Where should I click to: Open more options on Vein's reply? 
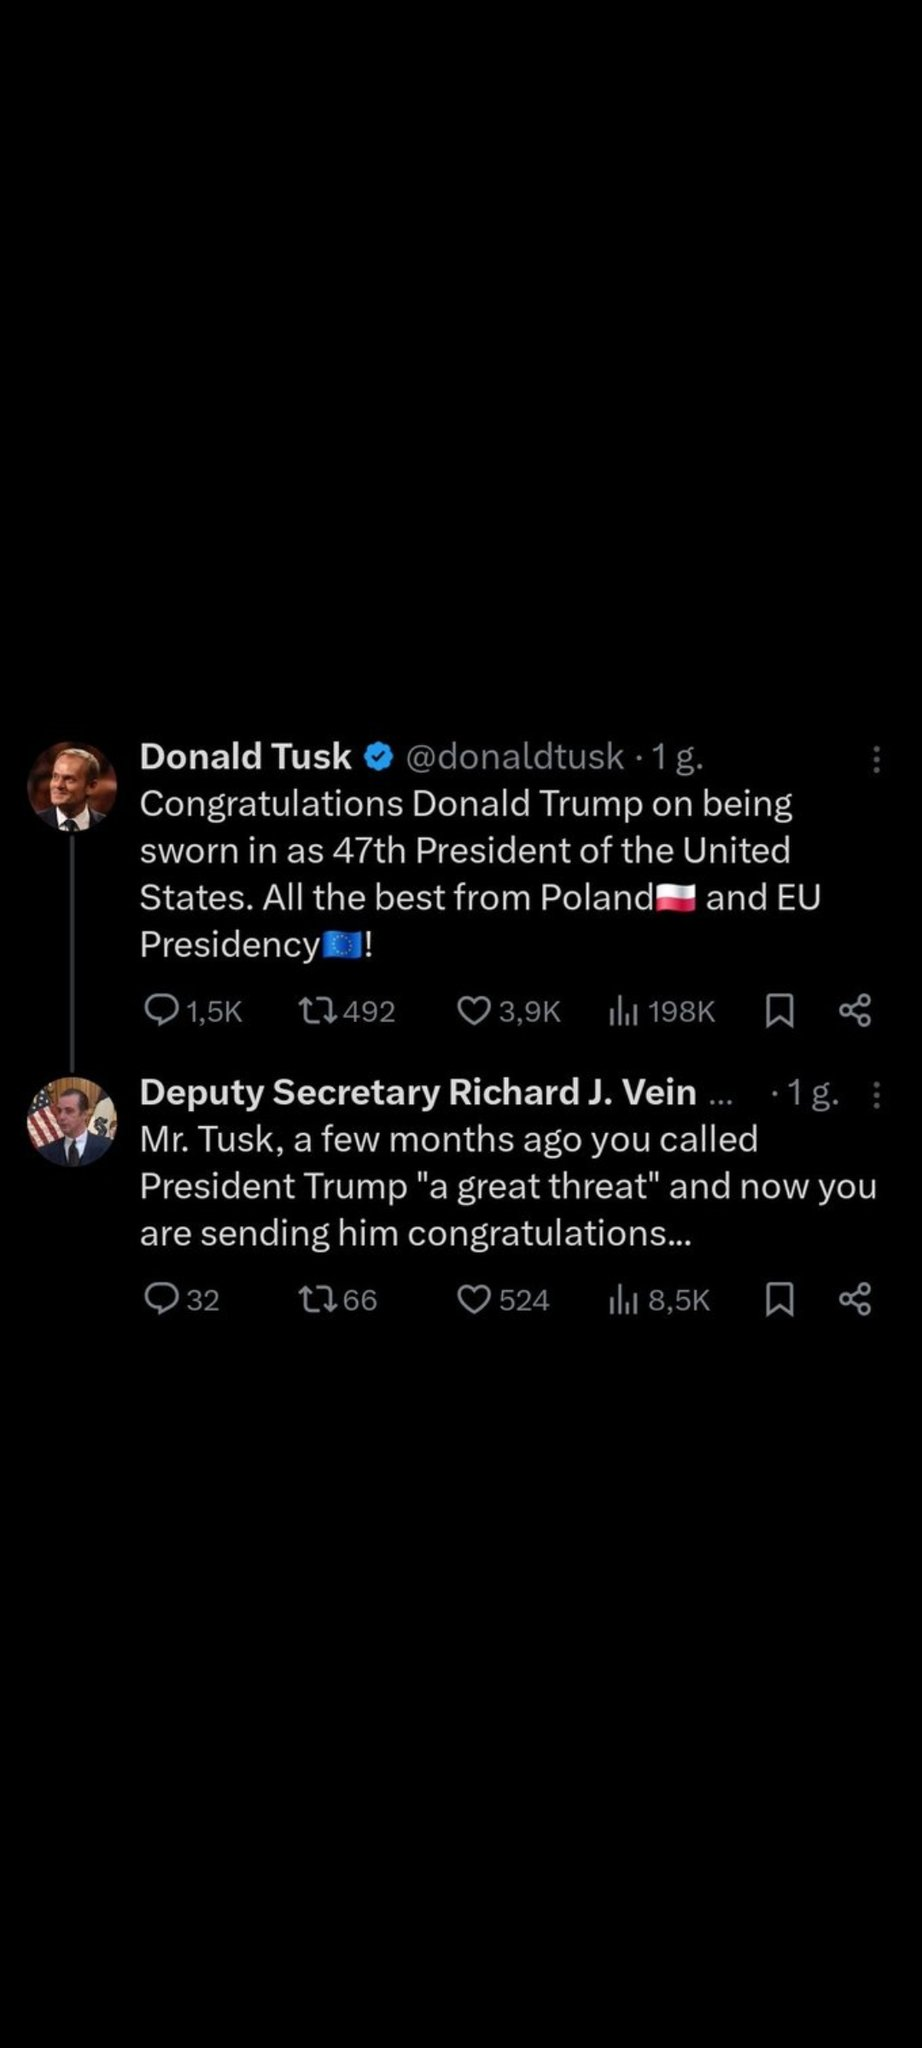coord(876,1095)
